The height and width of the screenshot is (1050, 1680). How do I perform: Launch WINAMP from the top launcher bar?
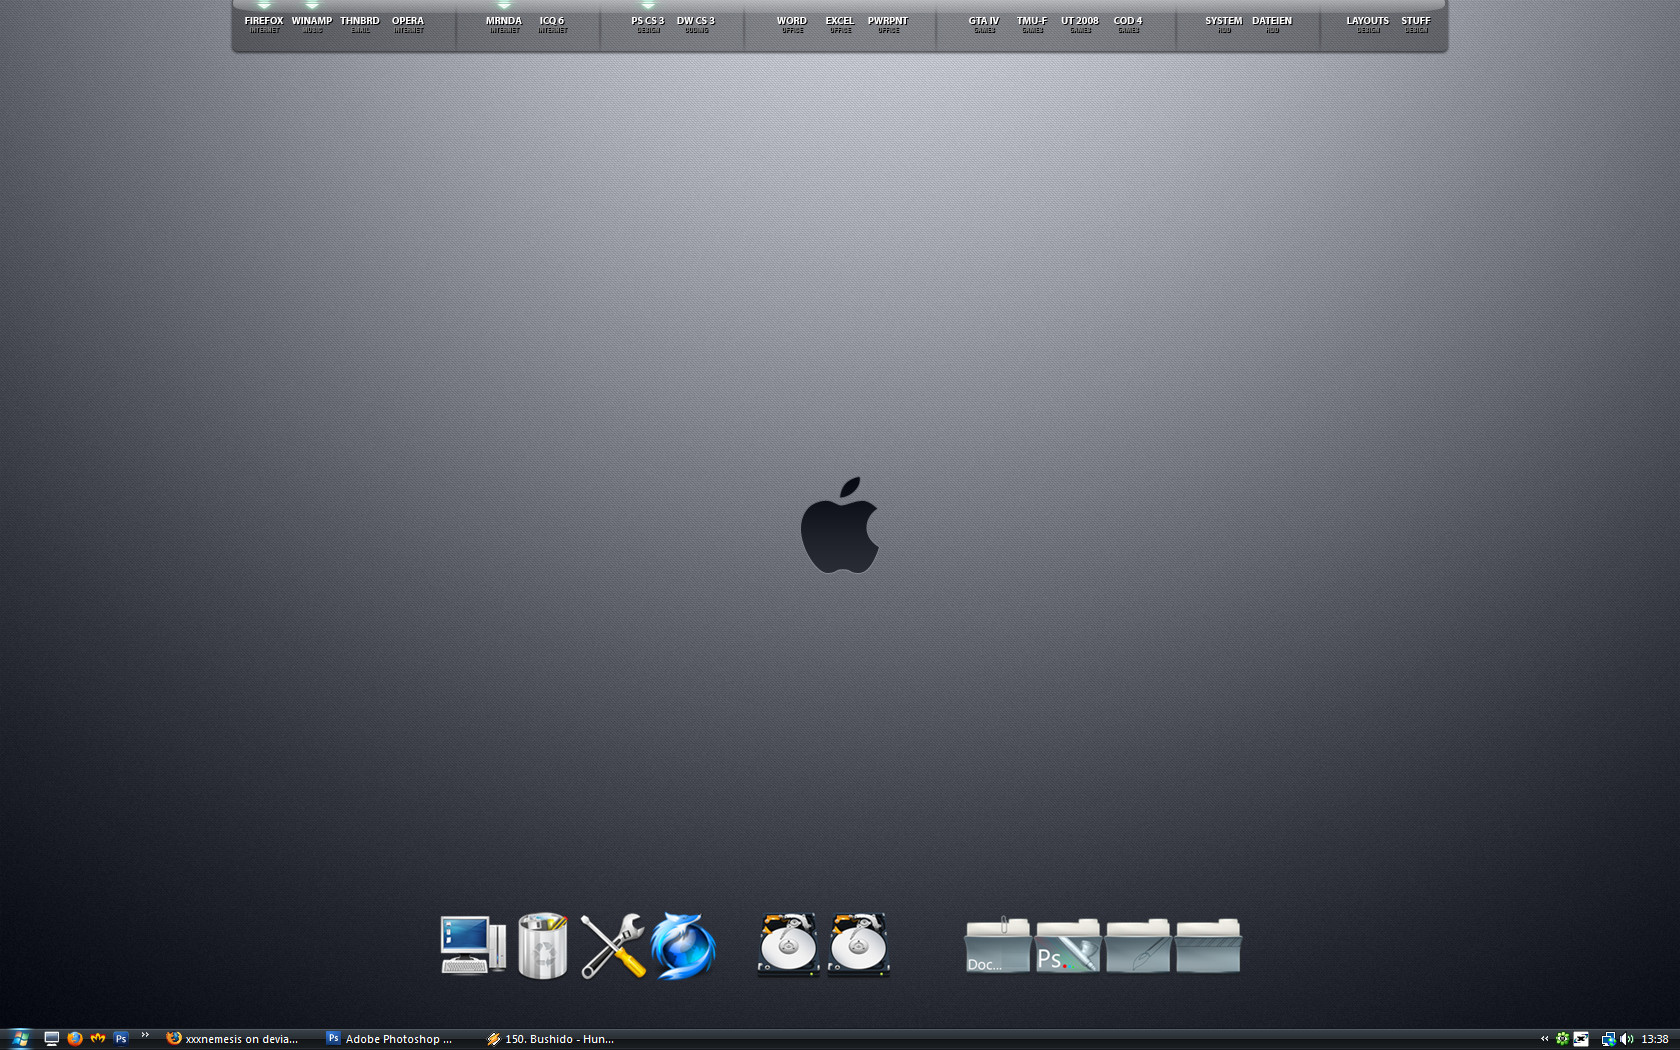point(312,24)
